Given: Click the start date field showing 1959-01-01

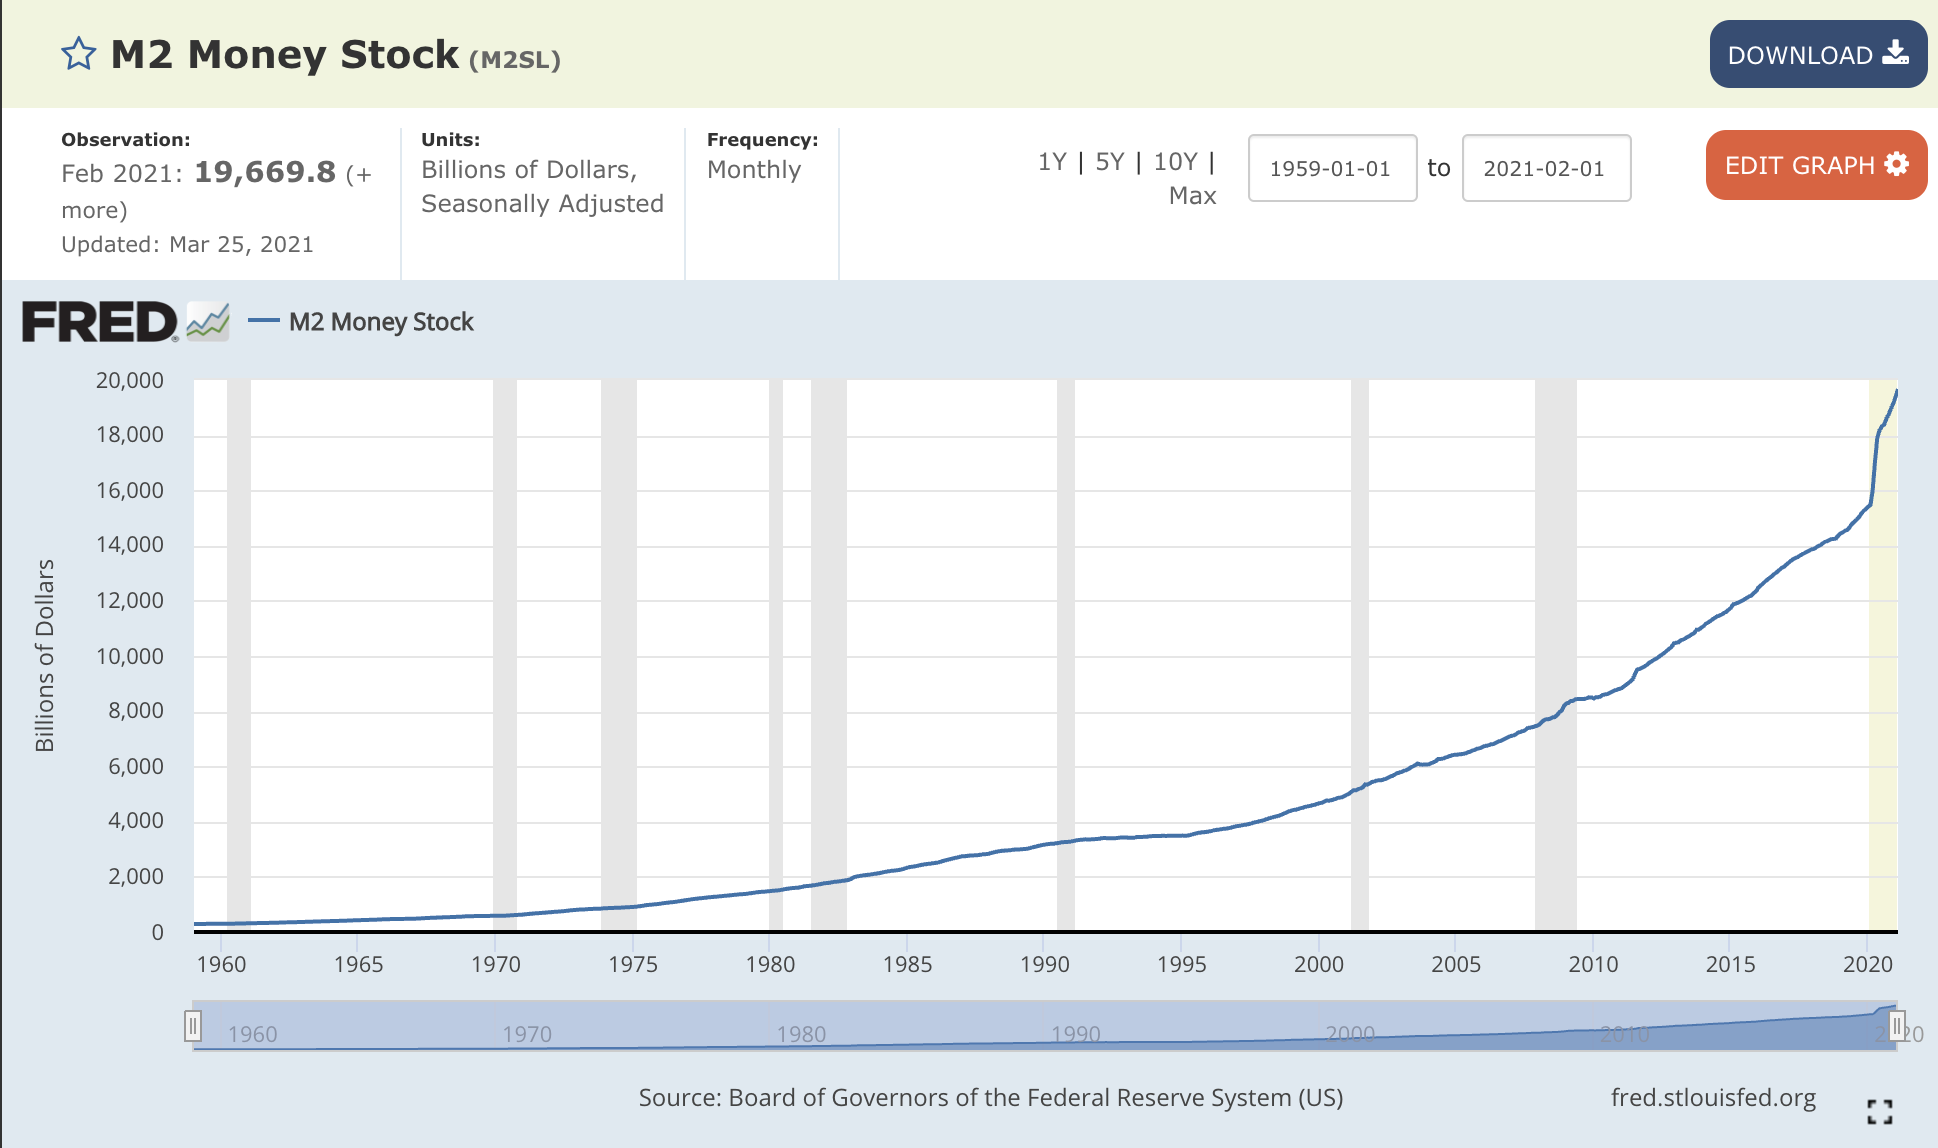Looking at the screenshot, I should click(x=1332, y=168).
